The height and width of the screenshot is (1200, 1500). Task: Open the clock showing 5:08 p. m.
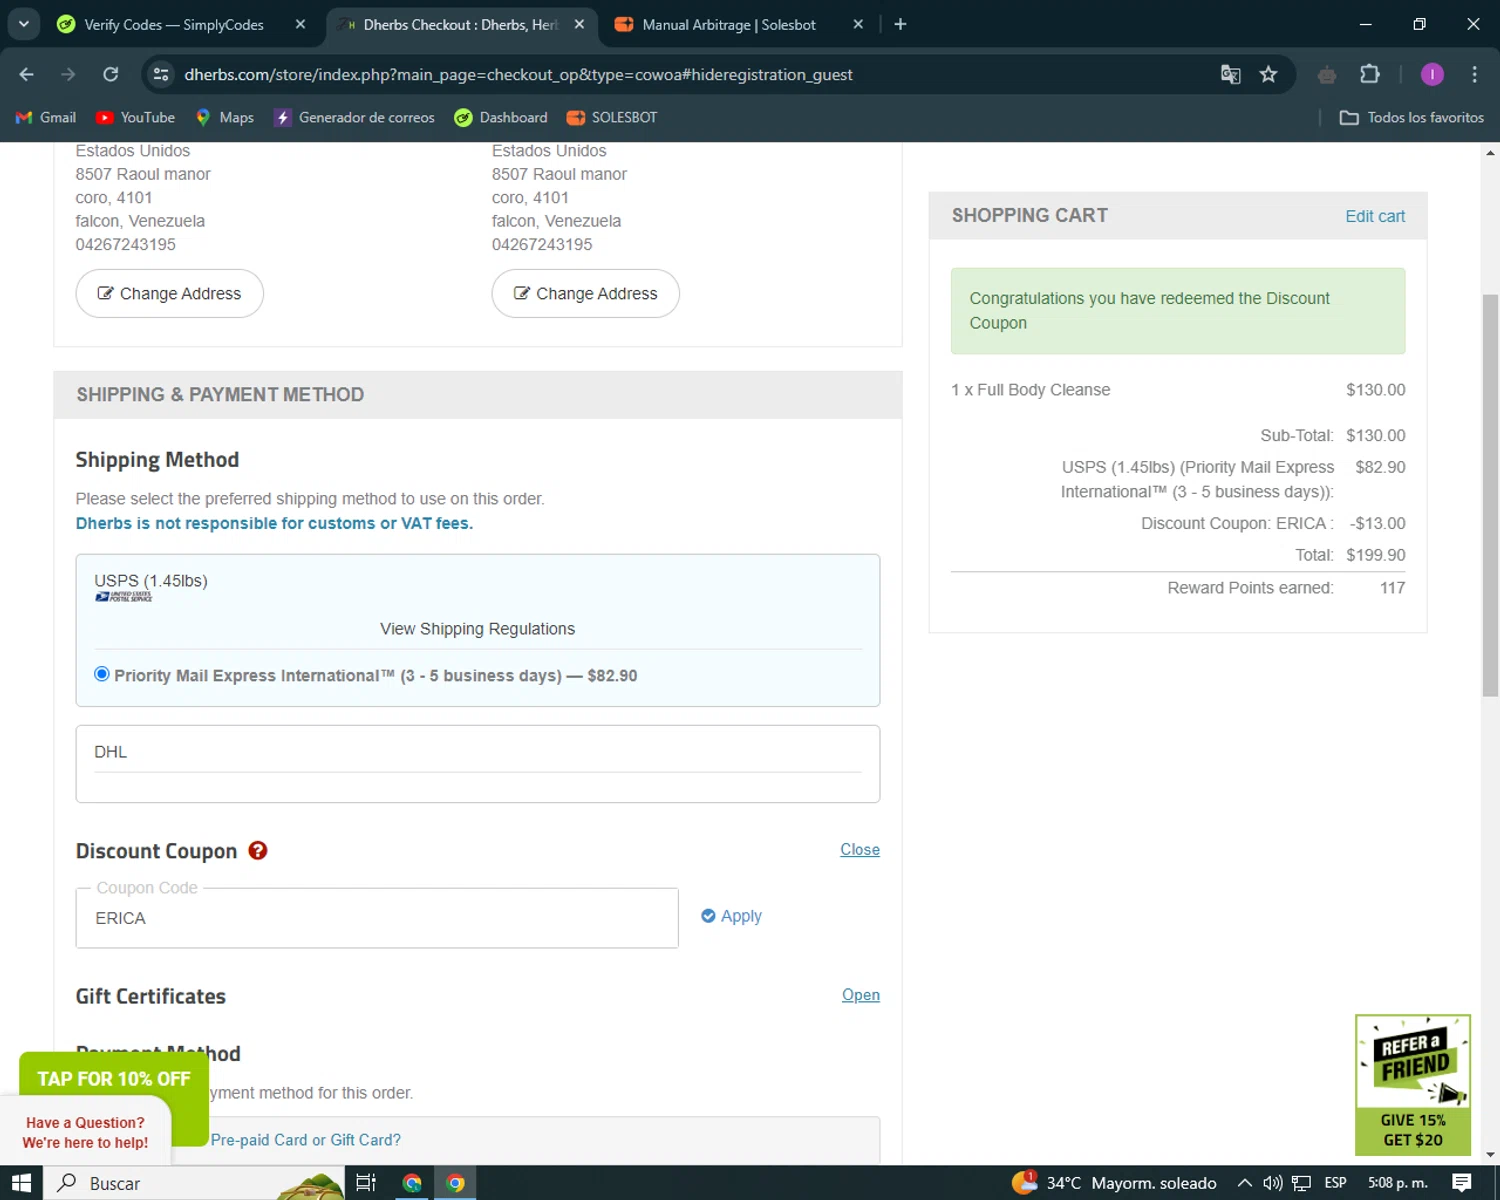(1397, 1183)
